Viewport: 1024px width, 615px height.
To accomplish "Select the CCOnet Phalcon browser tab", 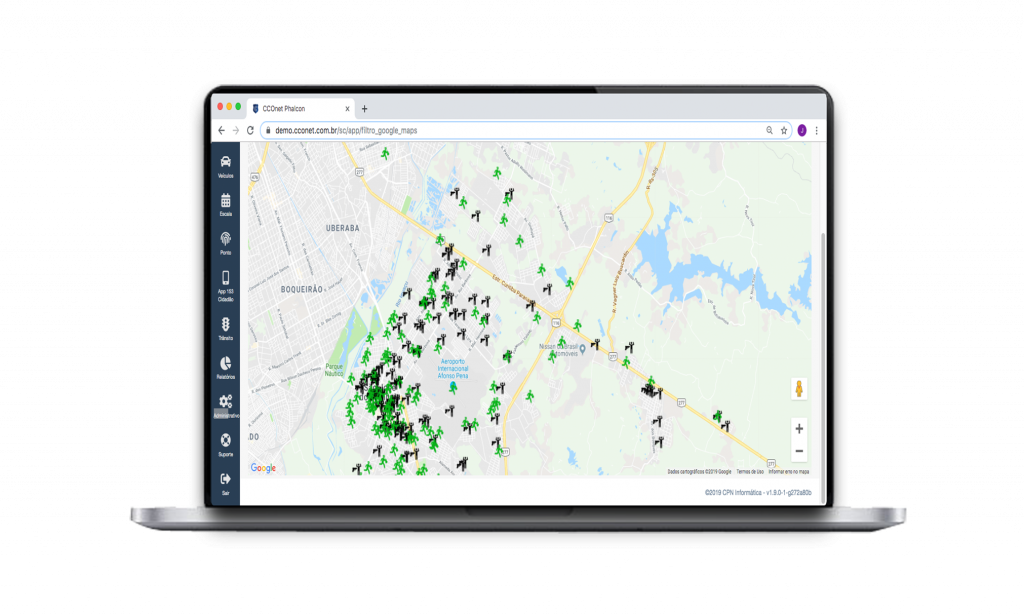I will pyautogui.click(x=295, y=109).
